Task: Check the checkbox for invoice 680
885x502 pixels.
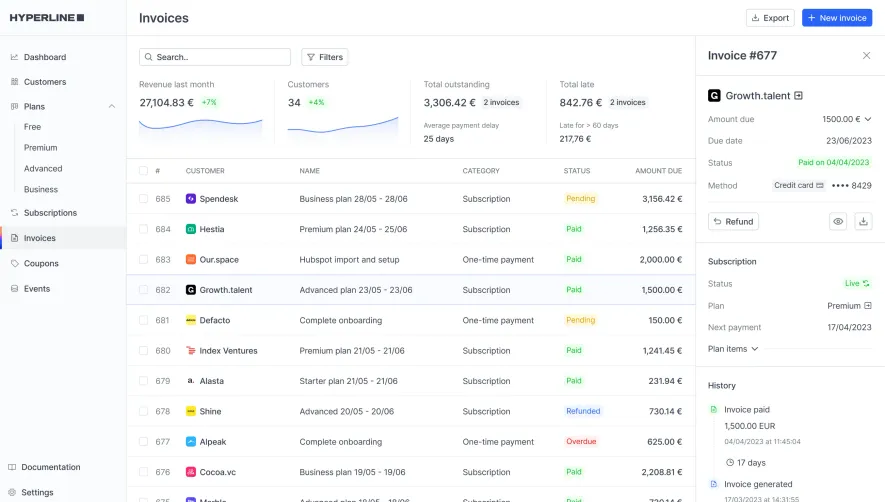Action: (x=143, y=351)
